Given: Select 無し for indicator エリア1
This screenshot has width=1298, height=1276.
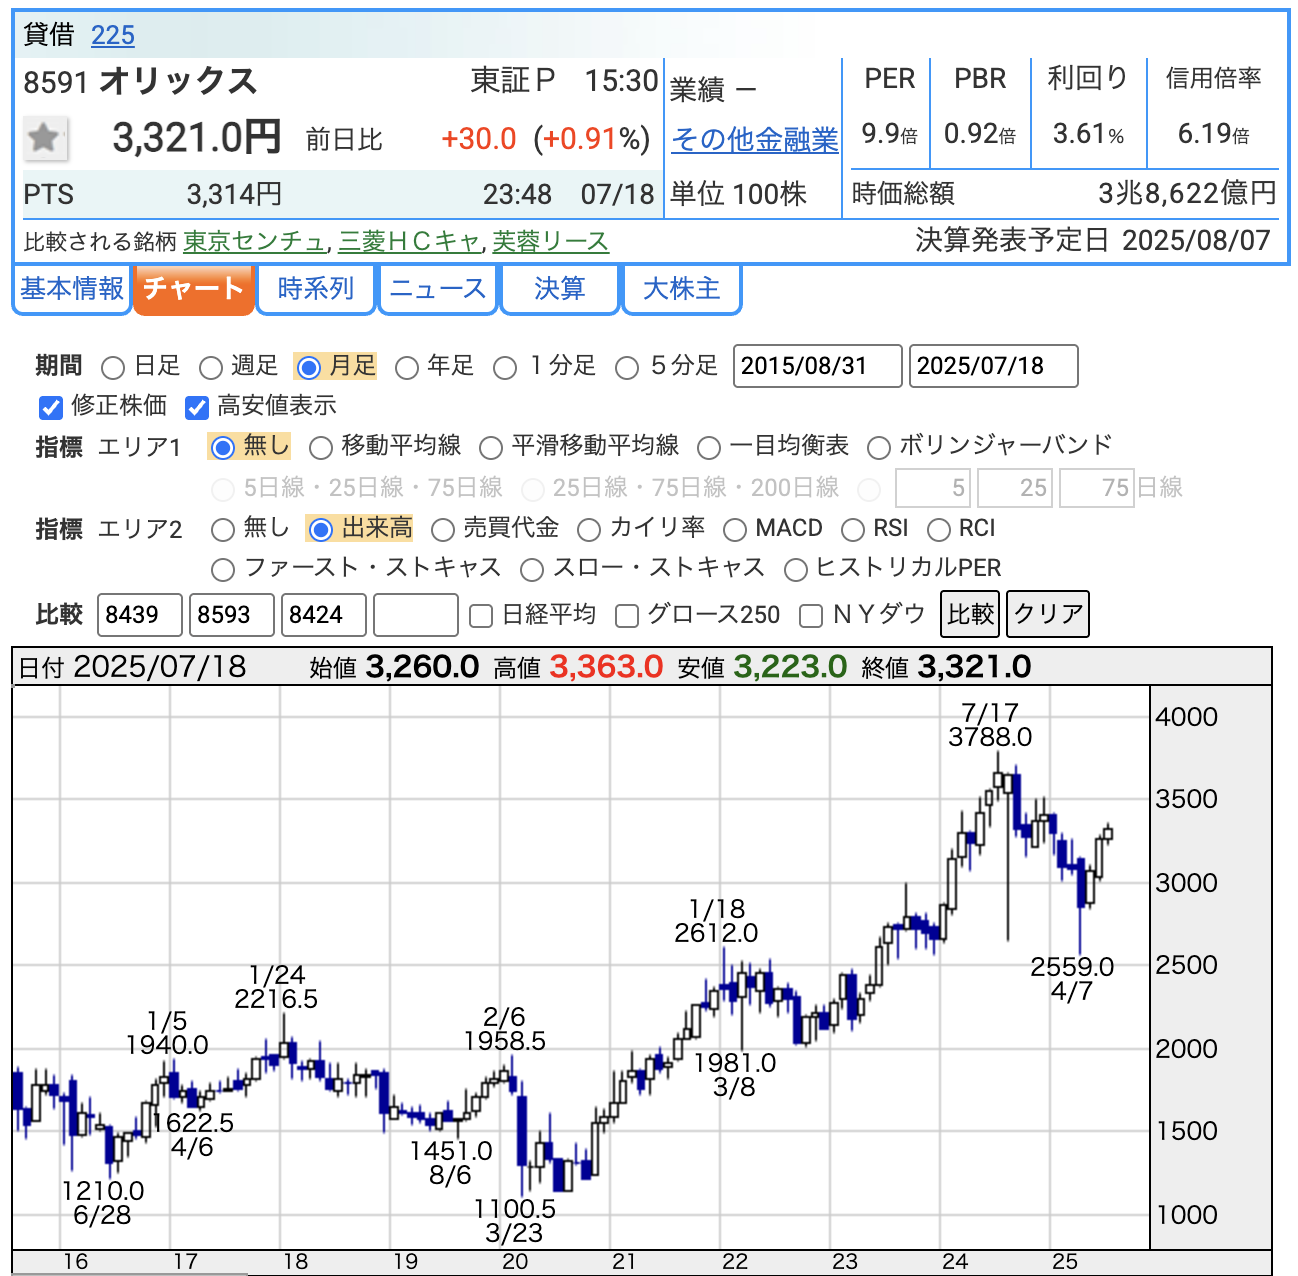Looking at the screenshot, I should pyautogui.click(x=223, y=447).
